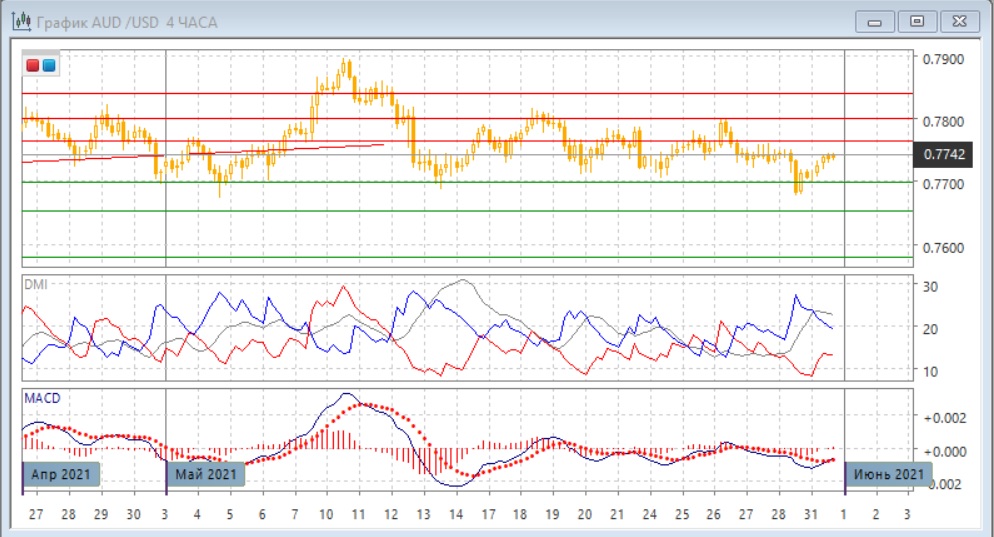
Task: Click the candlestick chart icon in title bar
Action: click(x=20, y=21)
